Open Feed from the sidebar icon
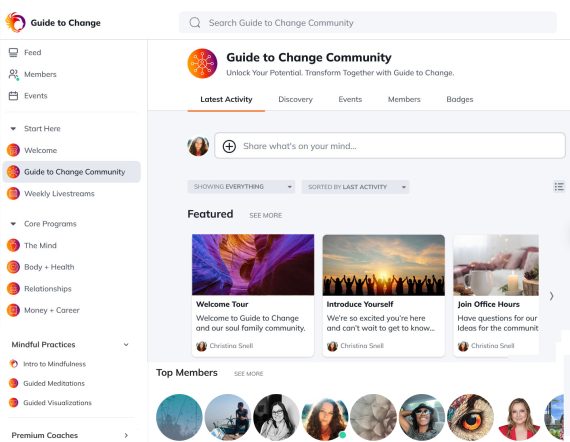Viewport: 570px width, 442px height. click(x=13, y=53)
